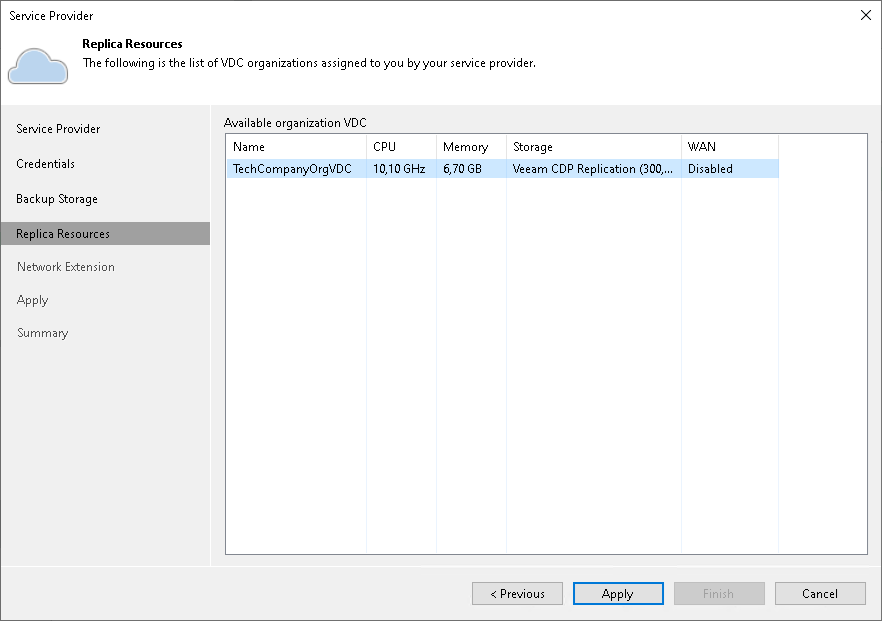882x621 pixels.
Task: Close the Service Provider dialog
Action: pyautogui.click(x=866, y=15)
